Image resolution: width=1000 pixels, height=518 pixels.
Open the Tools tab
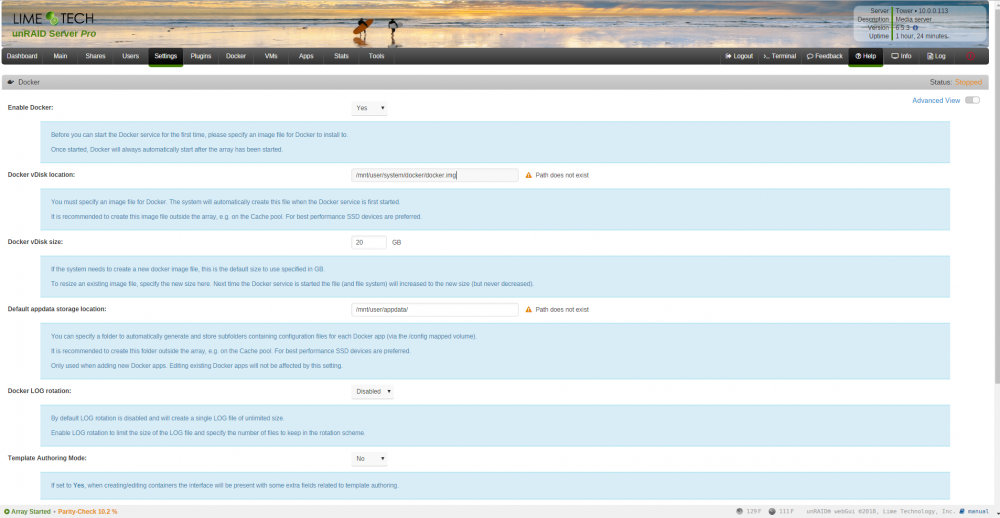pyautogui.click(x=376, y=56)
